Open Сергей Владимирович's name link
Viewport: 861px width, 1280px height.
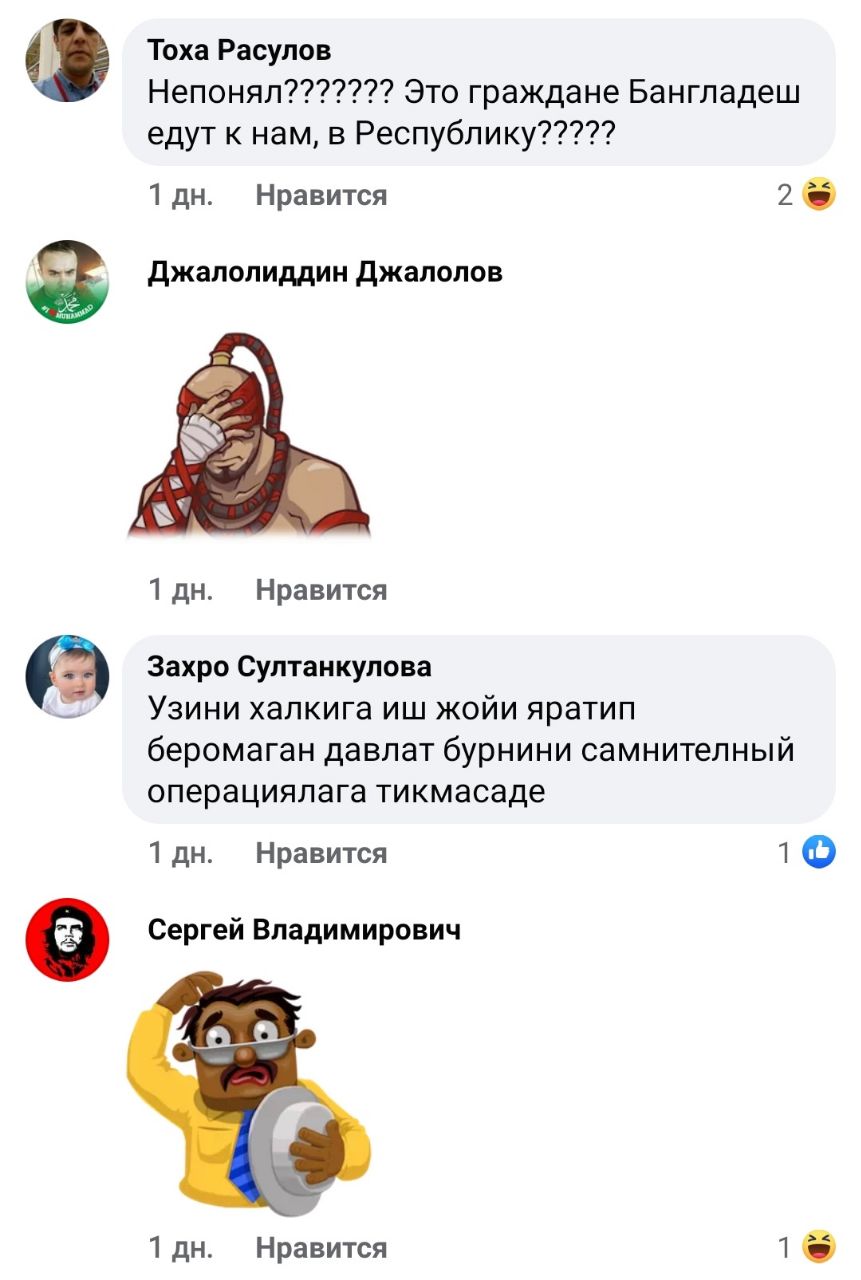pyautogui.click(x=304, y=930)
